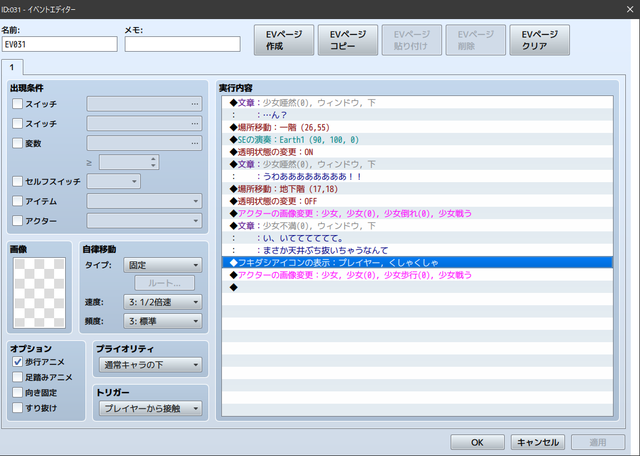Viewport: 640px width, 456px height.
Task: Select the 文章 line with 少女不満
Action: (x=417, y=226)
